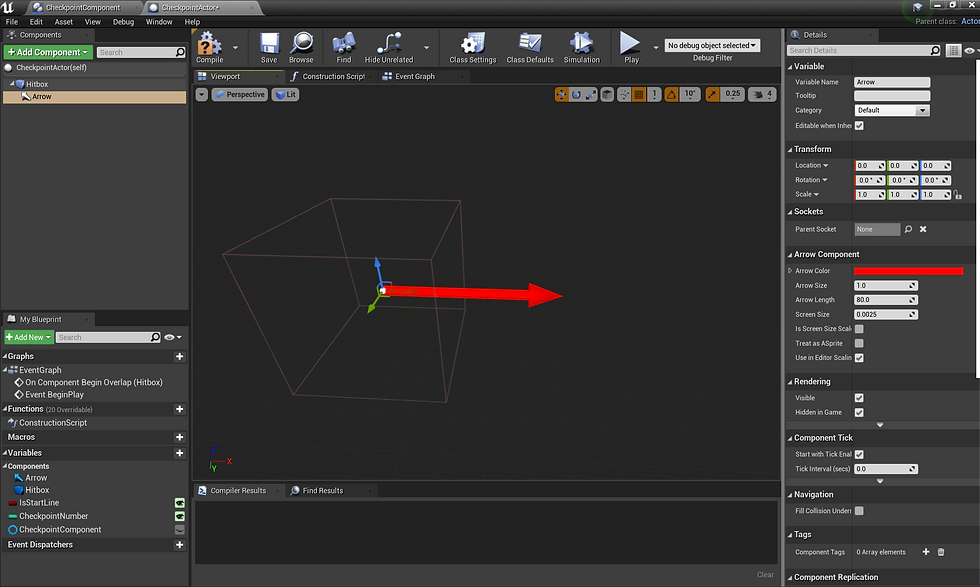Toggle Treat as ASprite checkbox
This screenshot has width=980, height=587.
[859, 343]
